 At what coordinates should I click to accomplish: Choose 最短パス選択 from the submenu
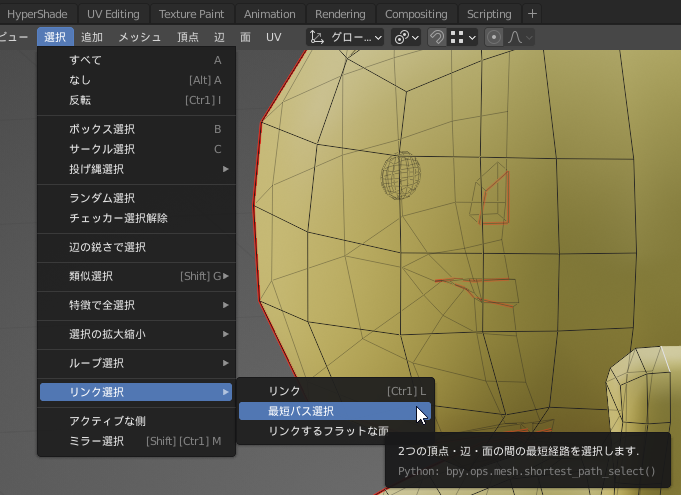301,411
